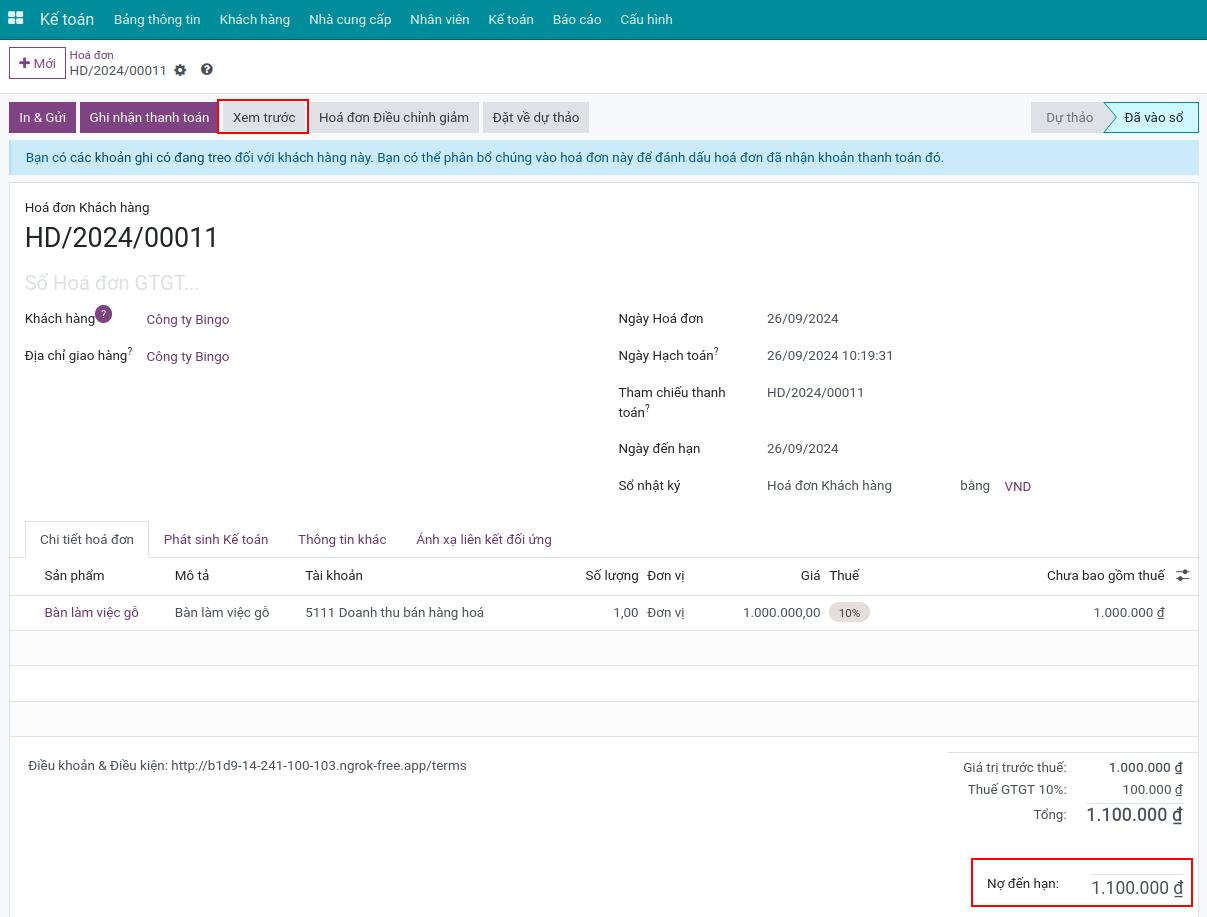Screen dimensions: 1207x917
Task: Click account cell 5111 Doanh thu bán hàng hoá
Action: 395,612
